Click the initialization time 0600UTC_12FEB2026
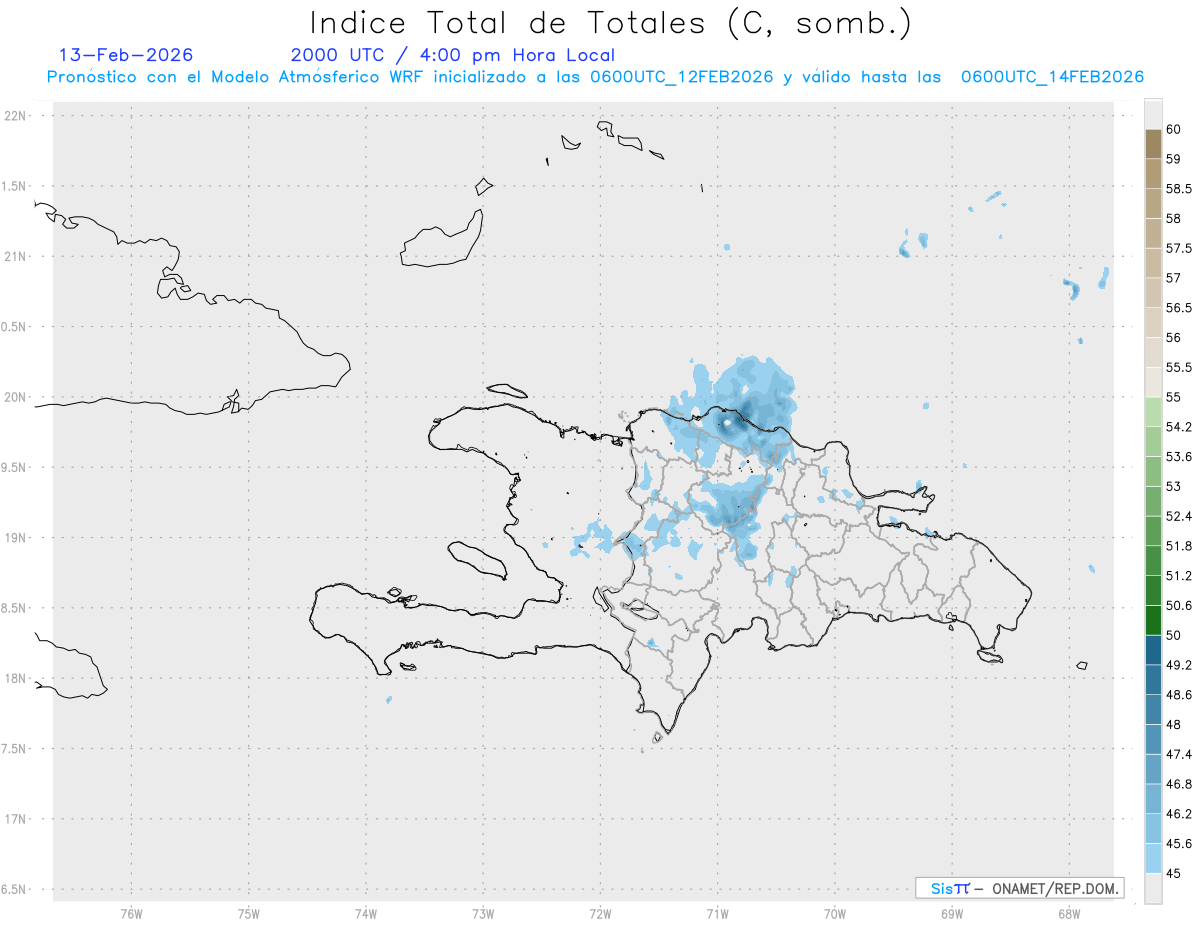The height and width of the screenshot is (927, 1200). [682, 77]
